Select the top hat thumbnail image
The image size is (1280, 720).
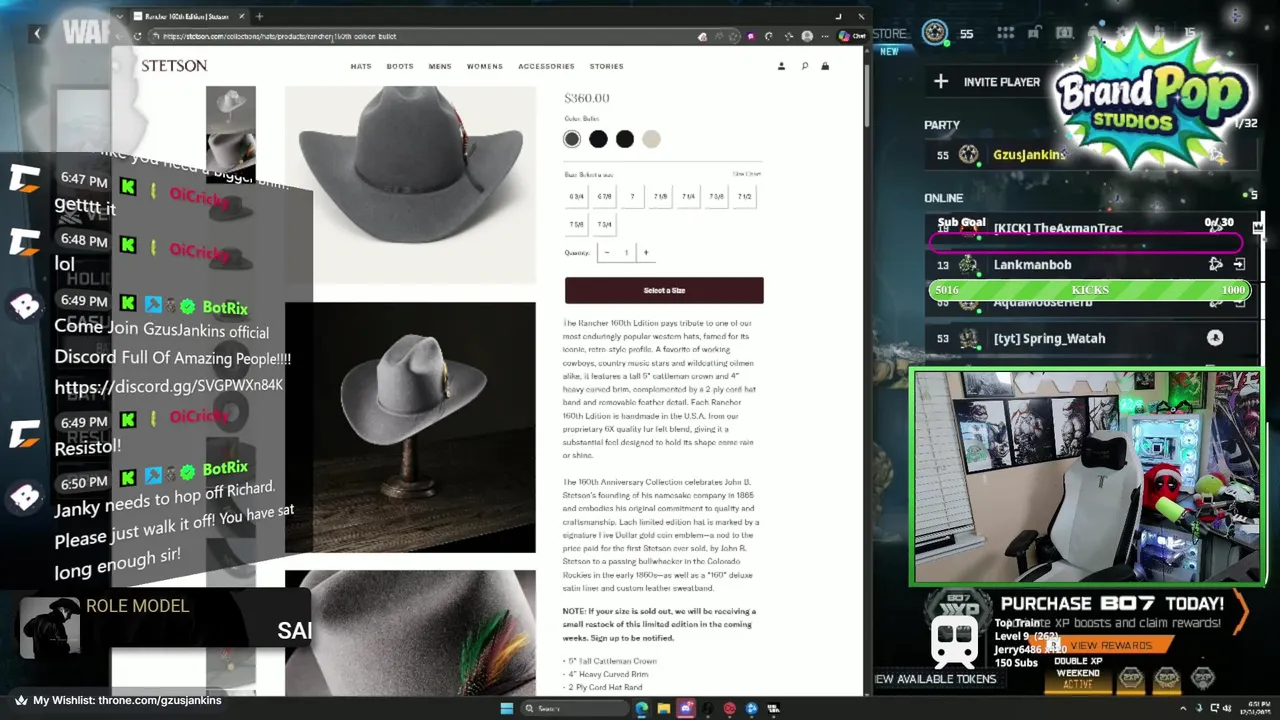pos(231,106)
